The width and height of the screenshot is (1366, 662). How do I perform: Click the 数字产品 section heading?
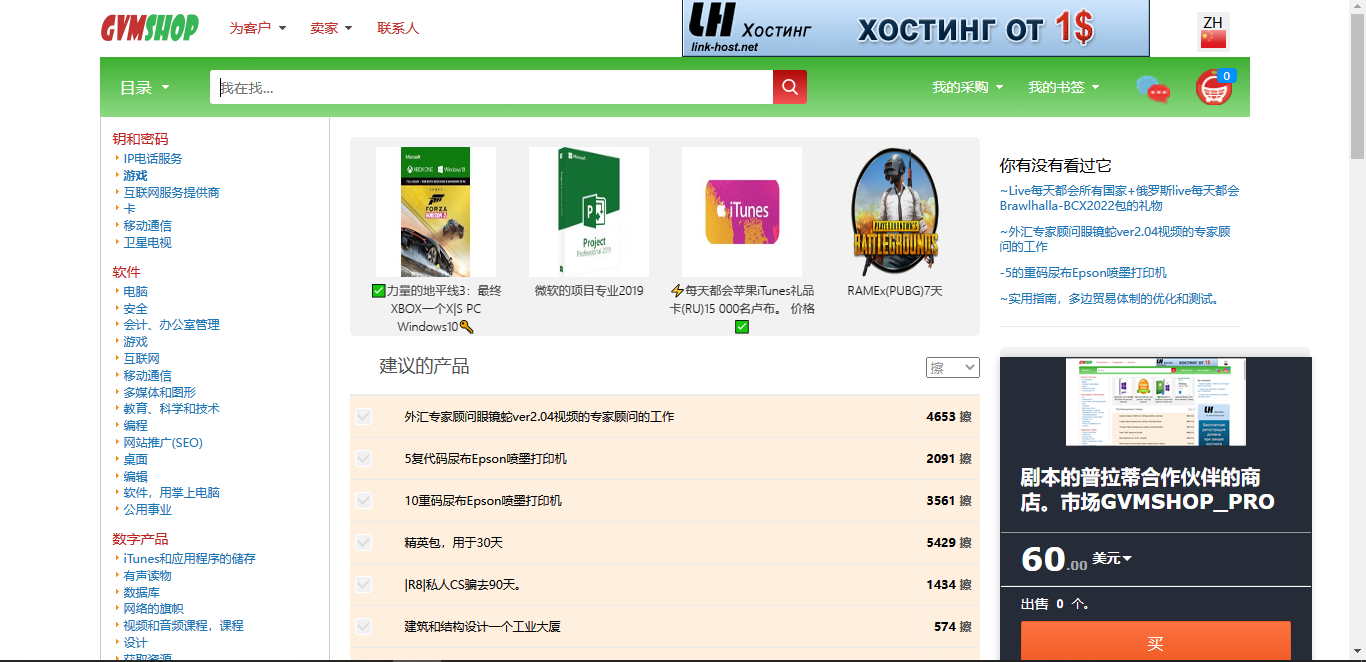point(140,539)
